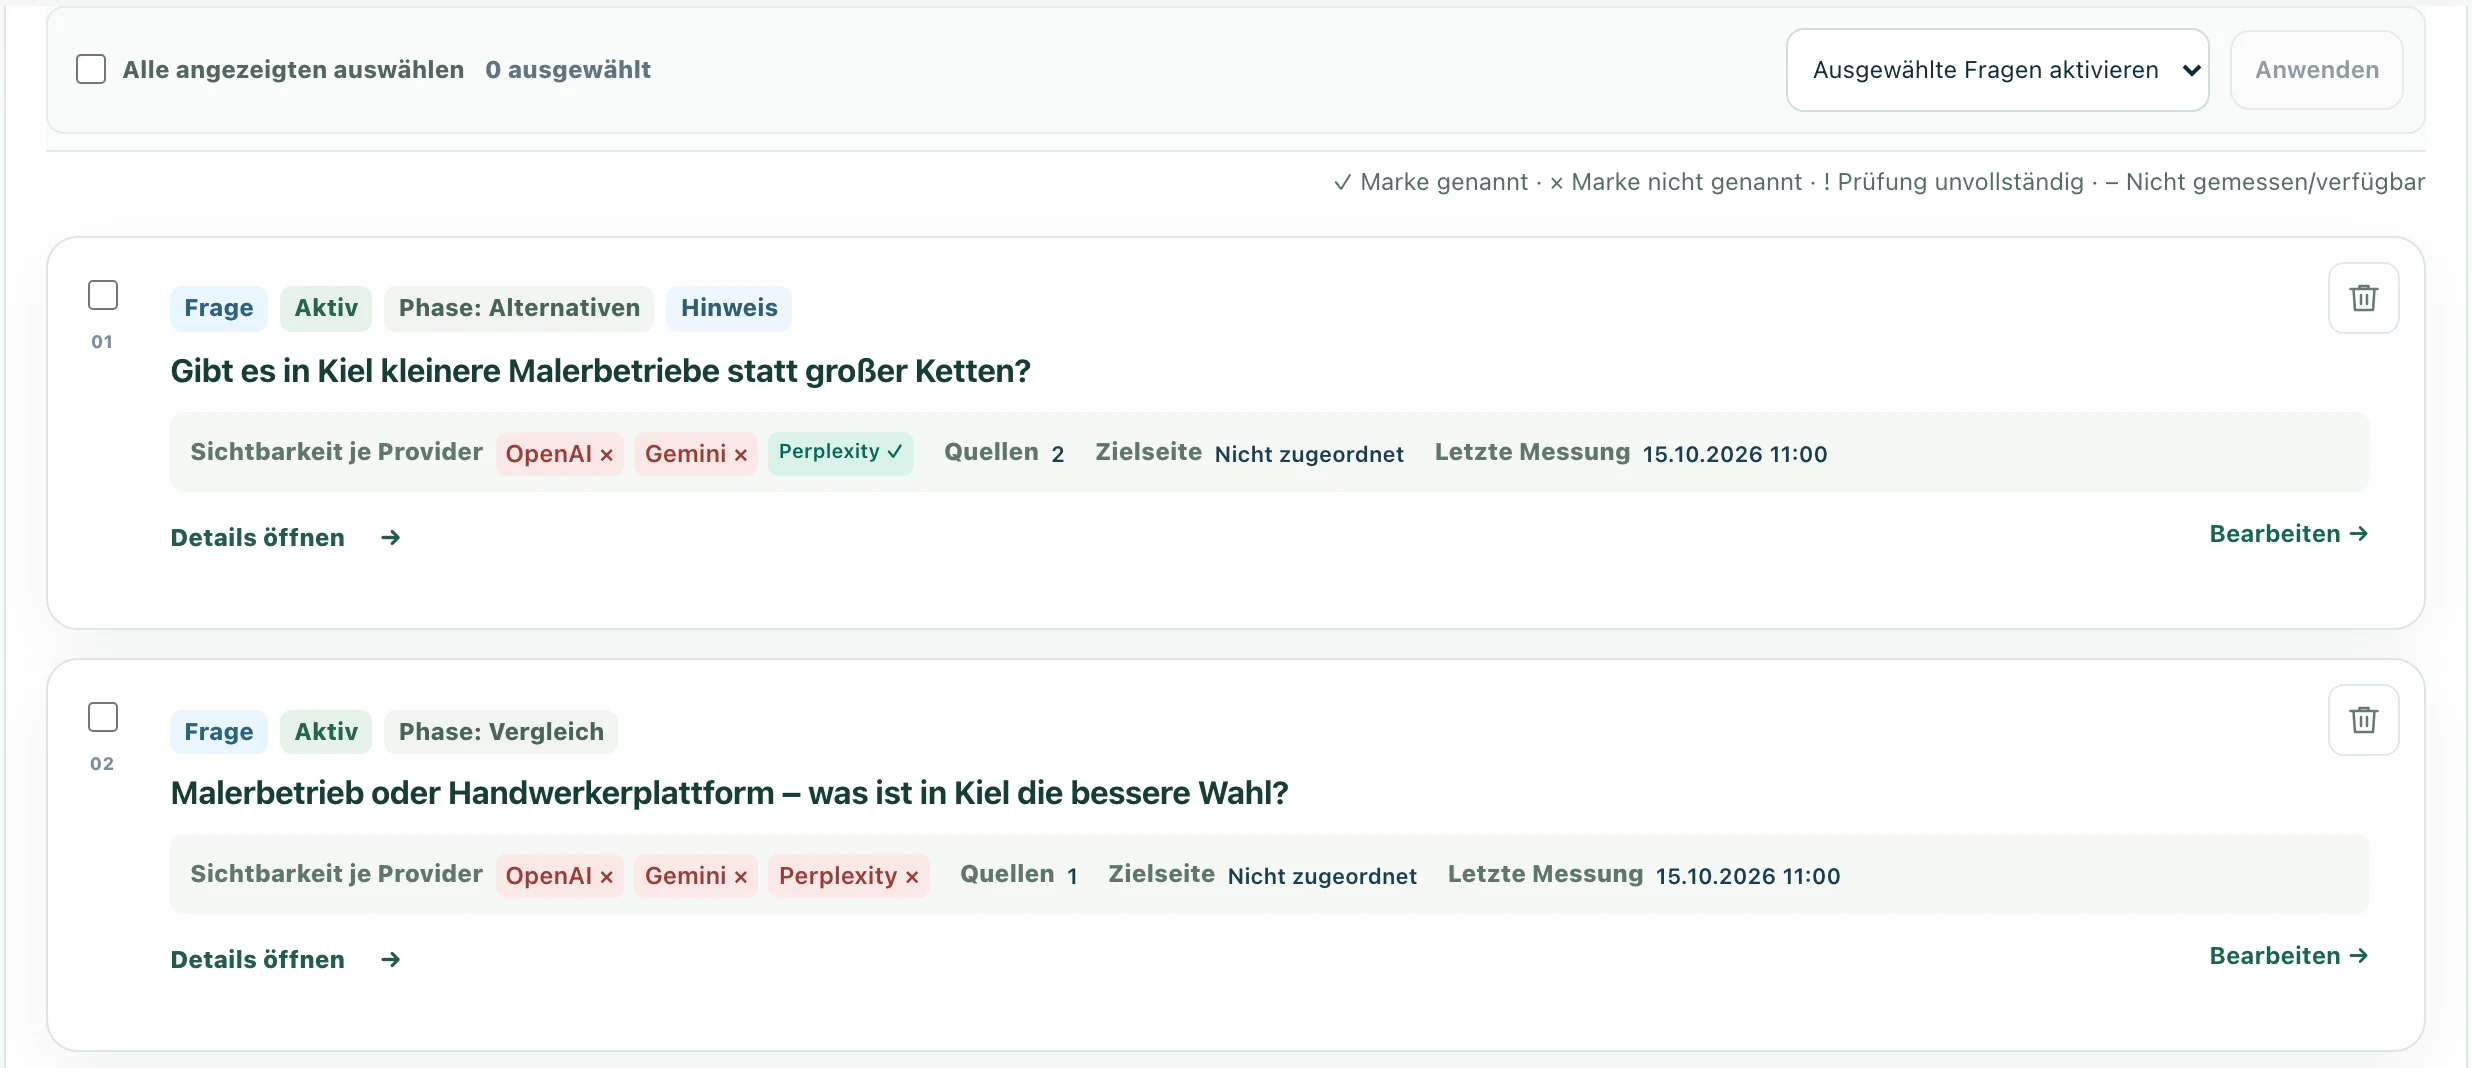Click Letzte Messung date in question 02
Image resolution: width=2472 pixels, height=1068 pixels.
1748,876
